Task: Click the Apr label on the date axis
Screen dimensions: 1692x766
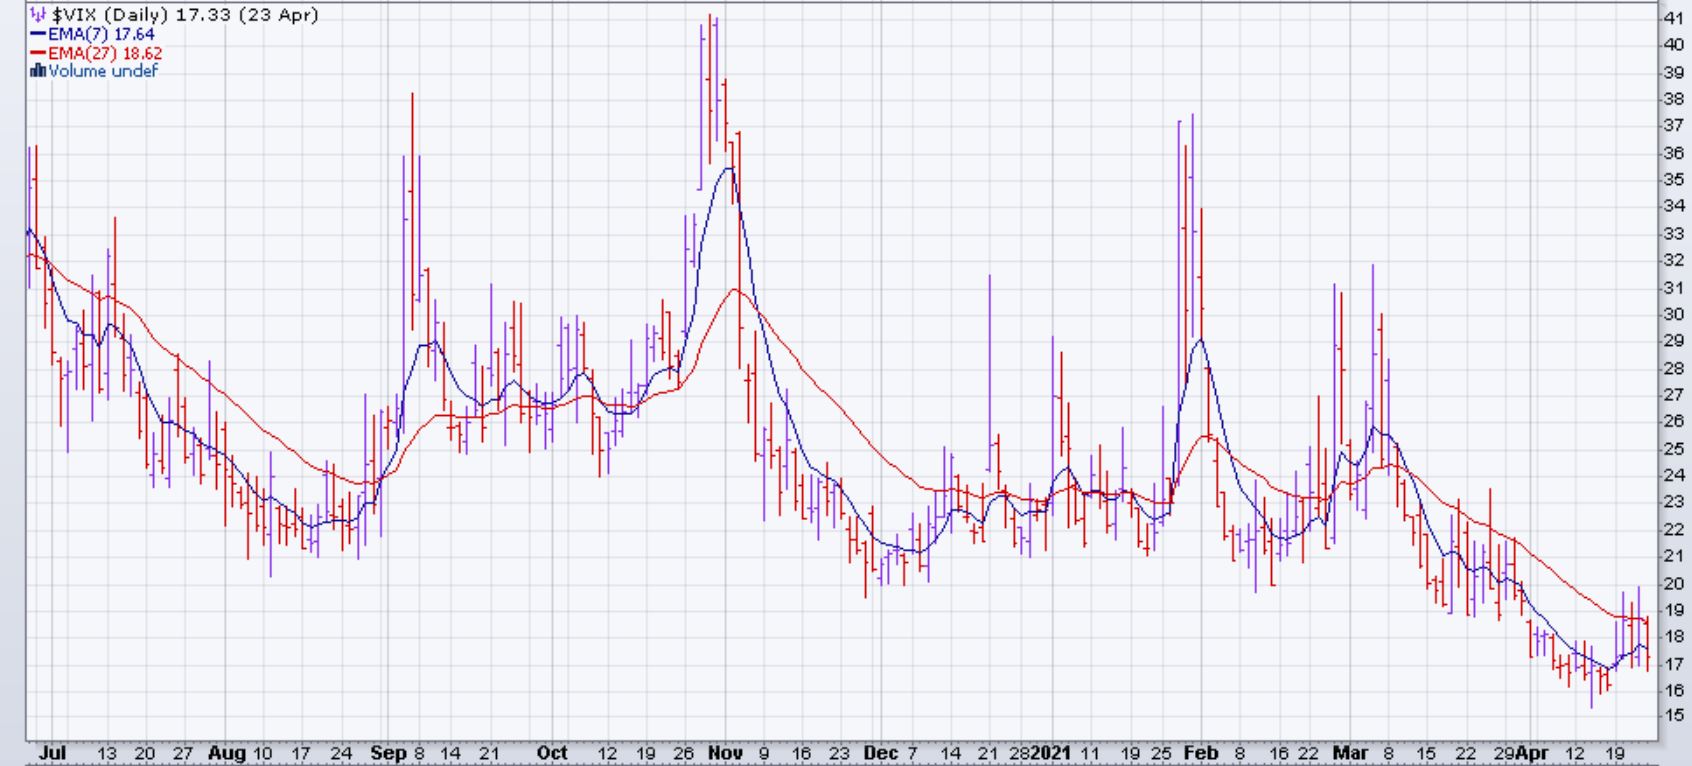Action: pos(1531,753)
